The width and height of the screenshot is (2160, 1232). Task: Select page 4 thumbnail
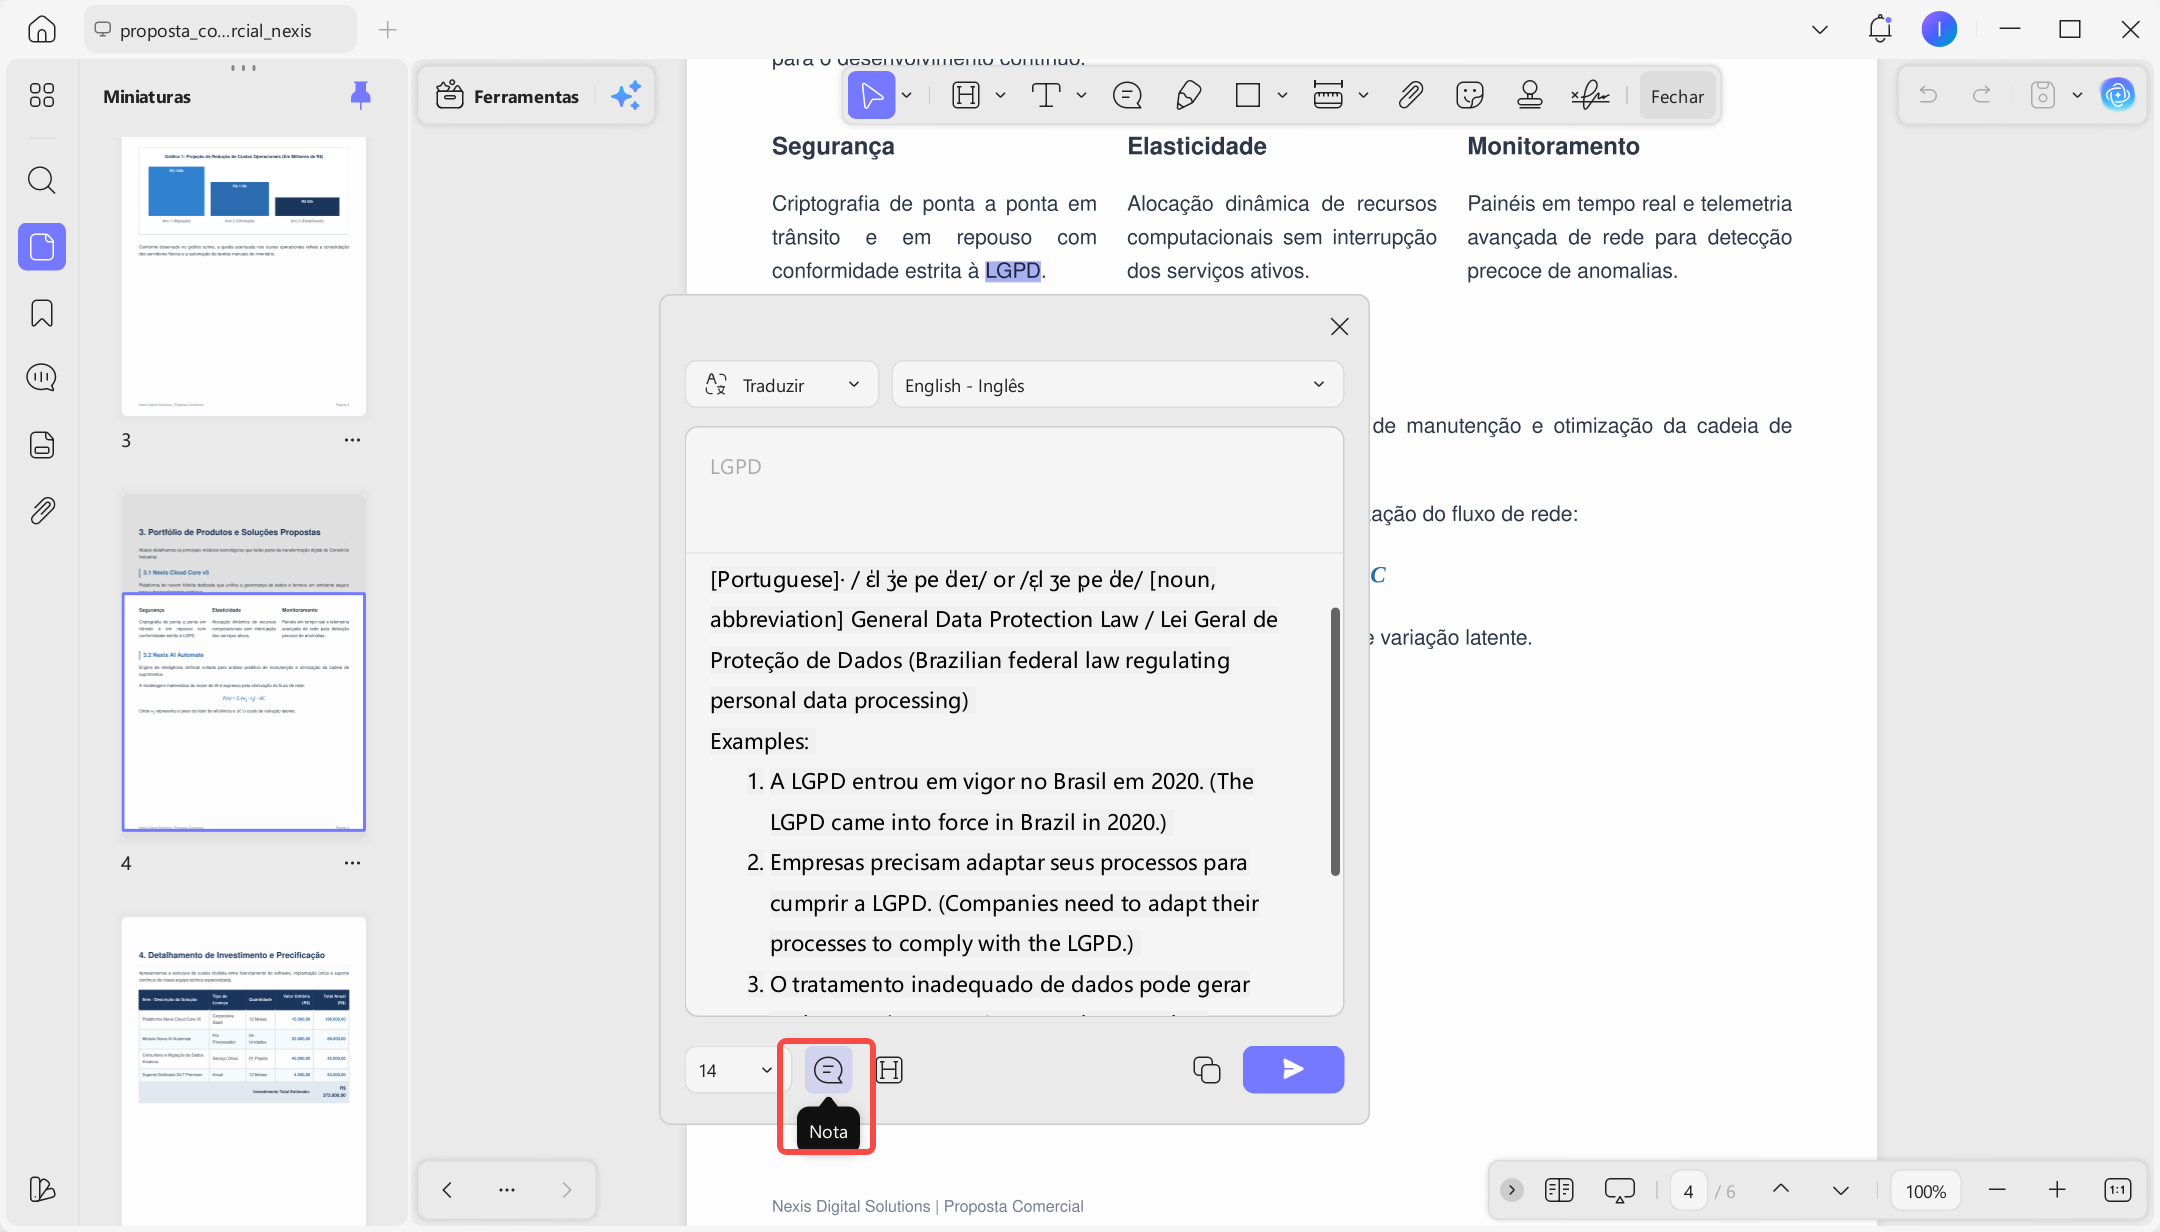[244, 662]
